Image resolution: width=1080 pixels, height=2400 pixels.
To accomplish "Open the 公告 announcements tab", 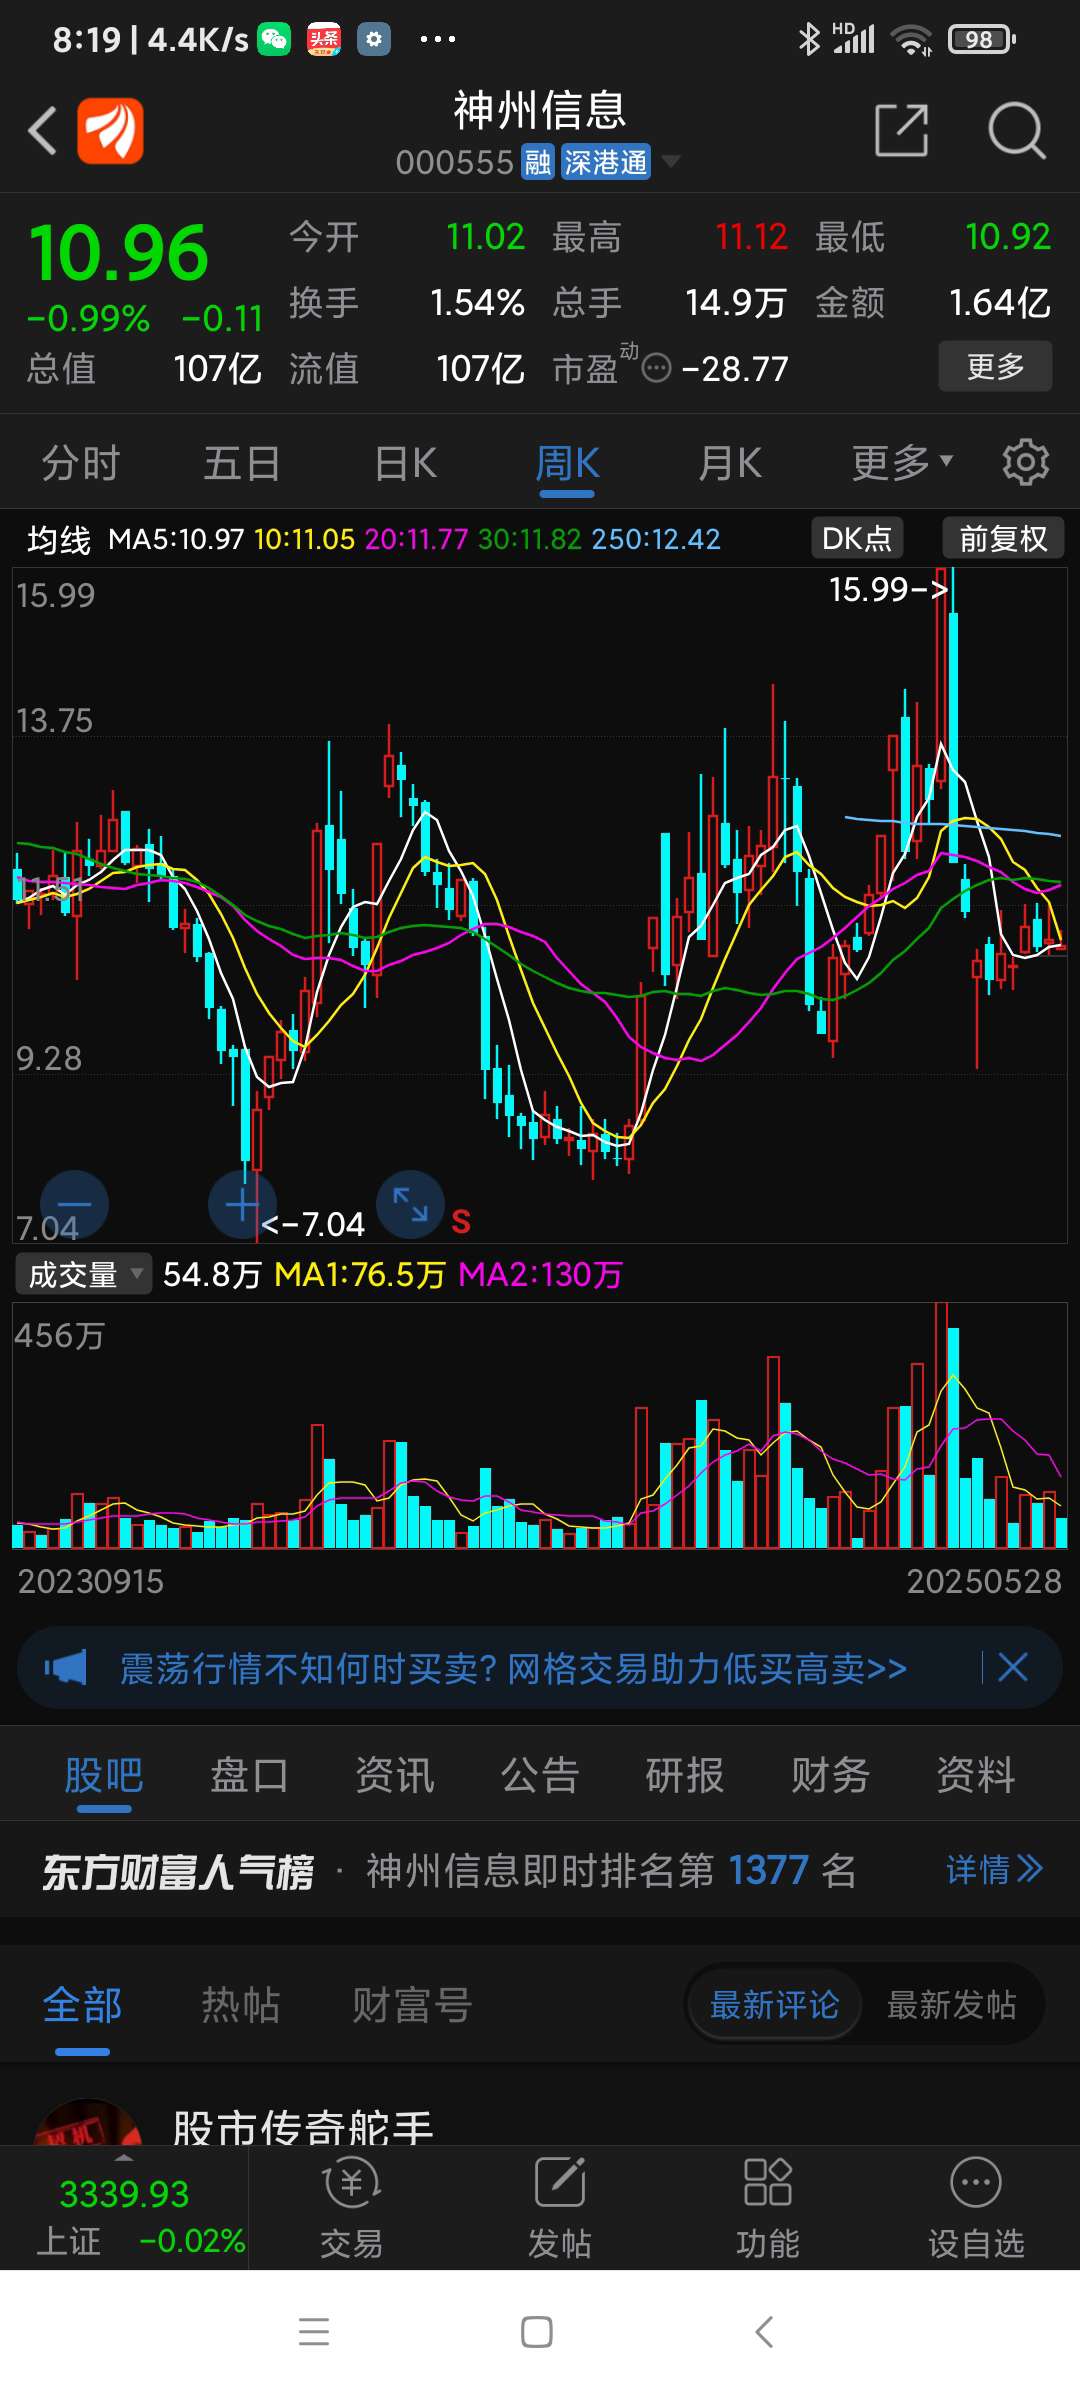I will coord(540,1776).
